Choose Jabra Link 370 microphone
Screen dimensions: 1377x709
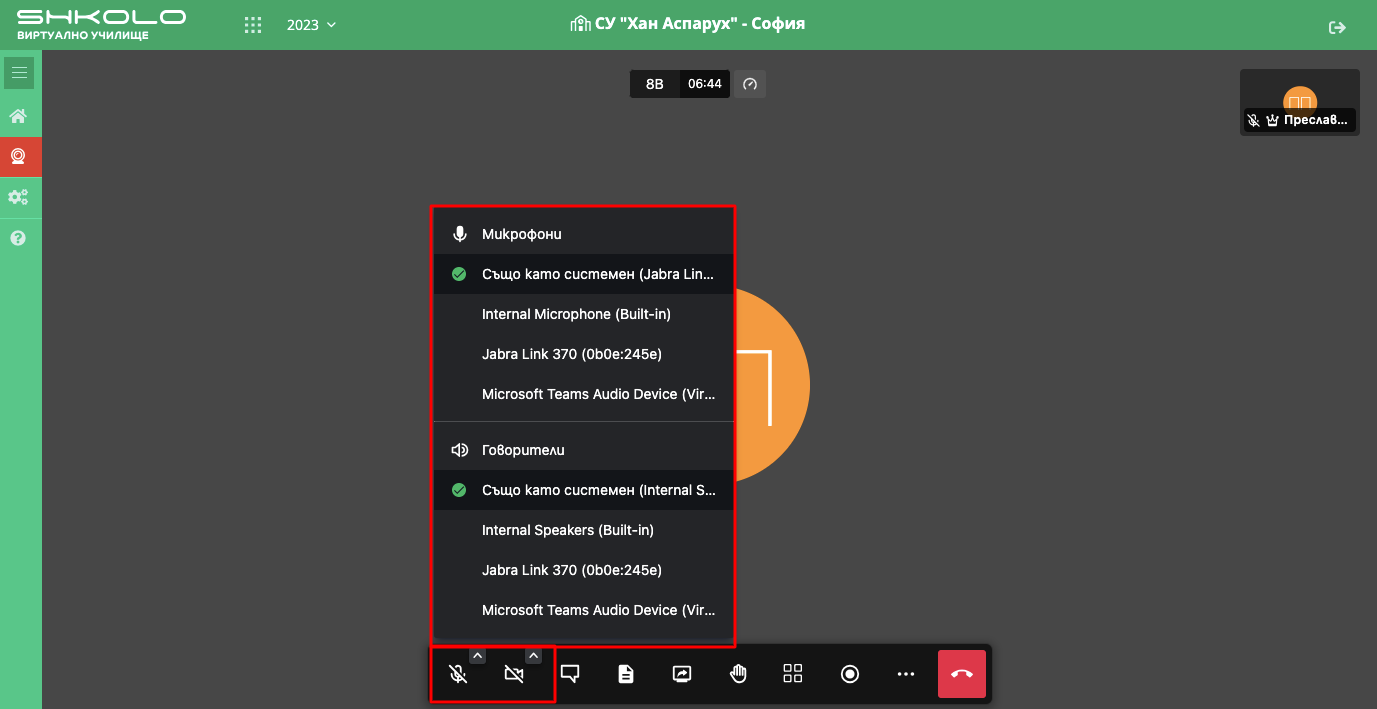click(x=584, y=354)
